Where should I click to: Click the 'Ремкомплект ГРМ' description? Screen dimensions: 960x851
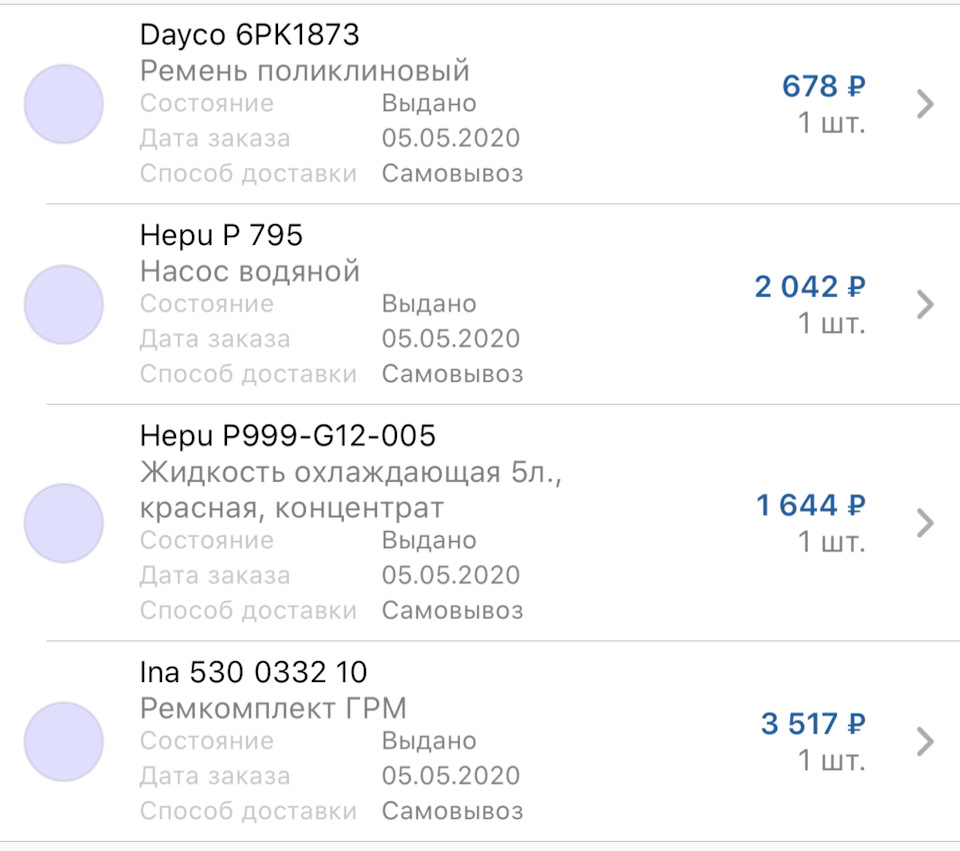pos(274,708)
